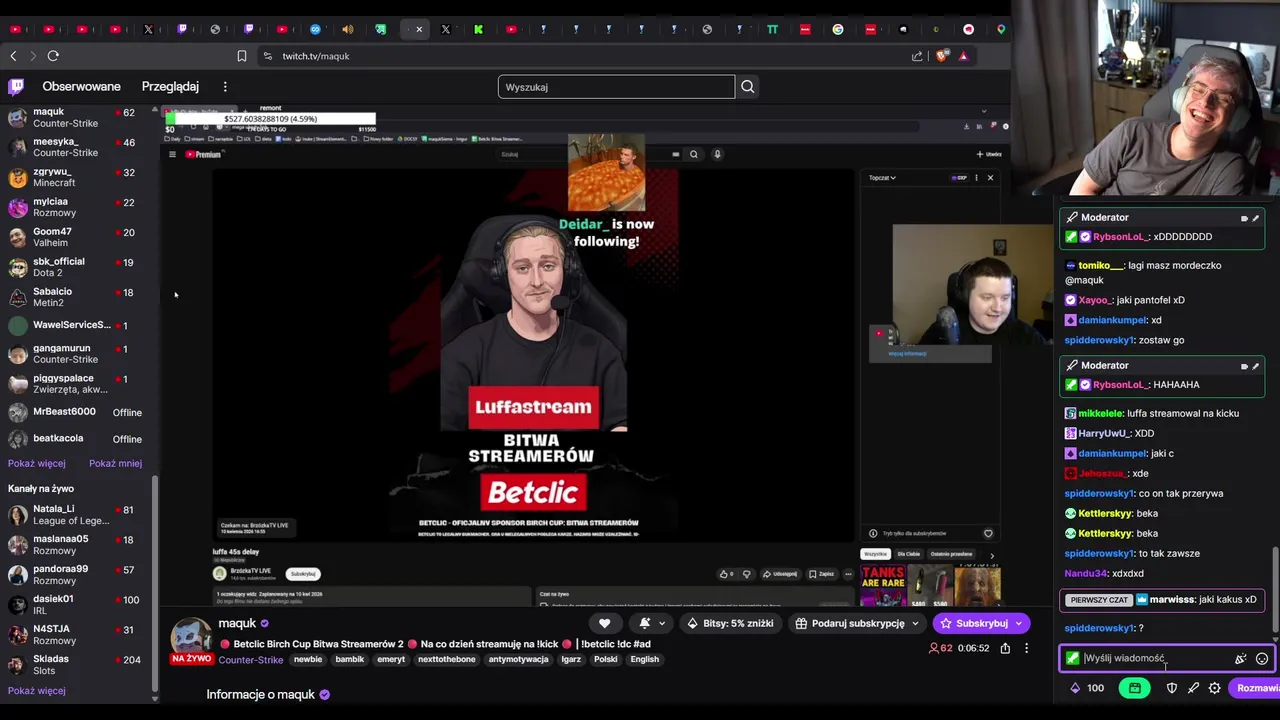Click the bambik tag

(x=350, y=660)
